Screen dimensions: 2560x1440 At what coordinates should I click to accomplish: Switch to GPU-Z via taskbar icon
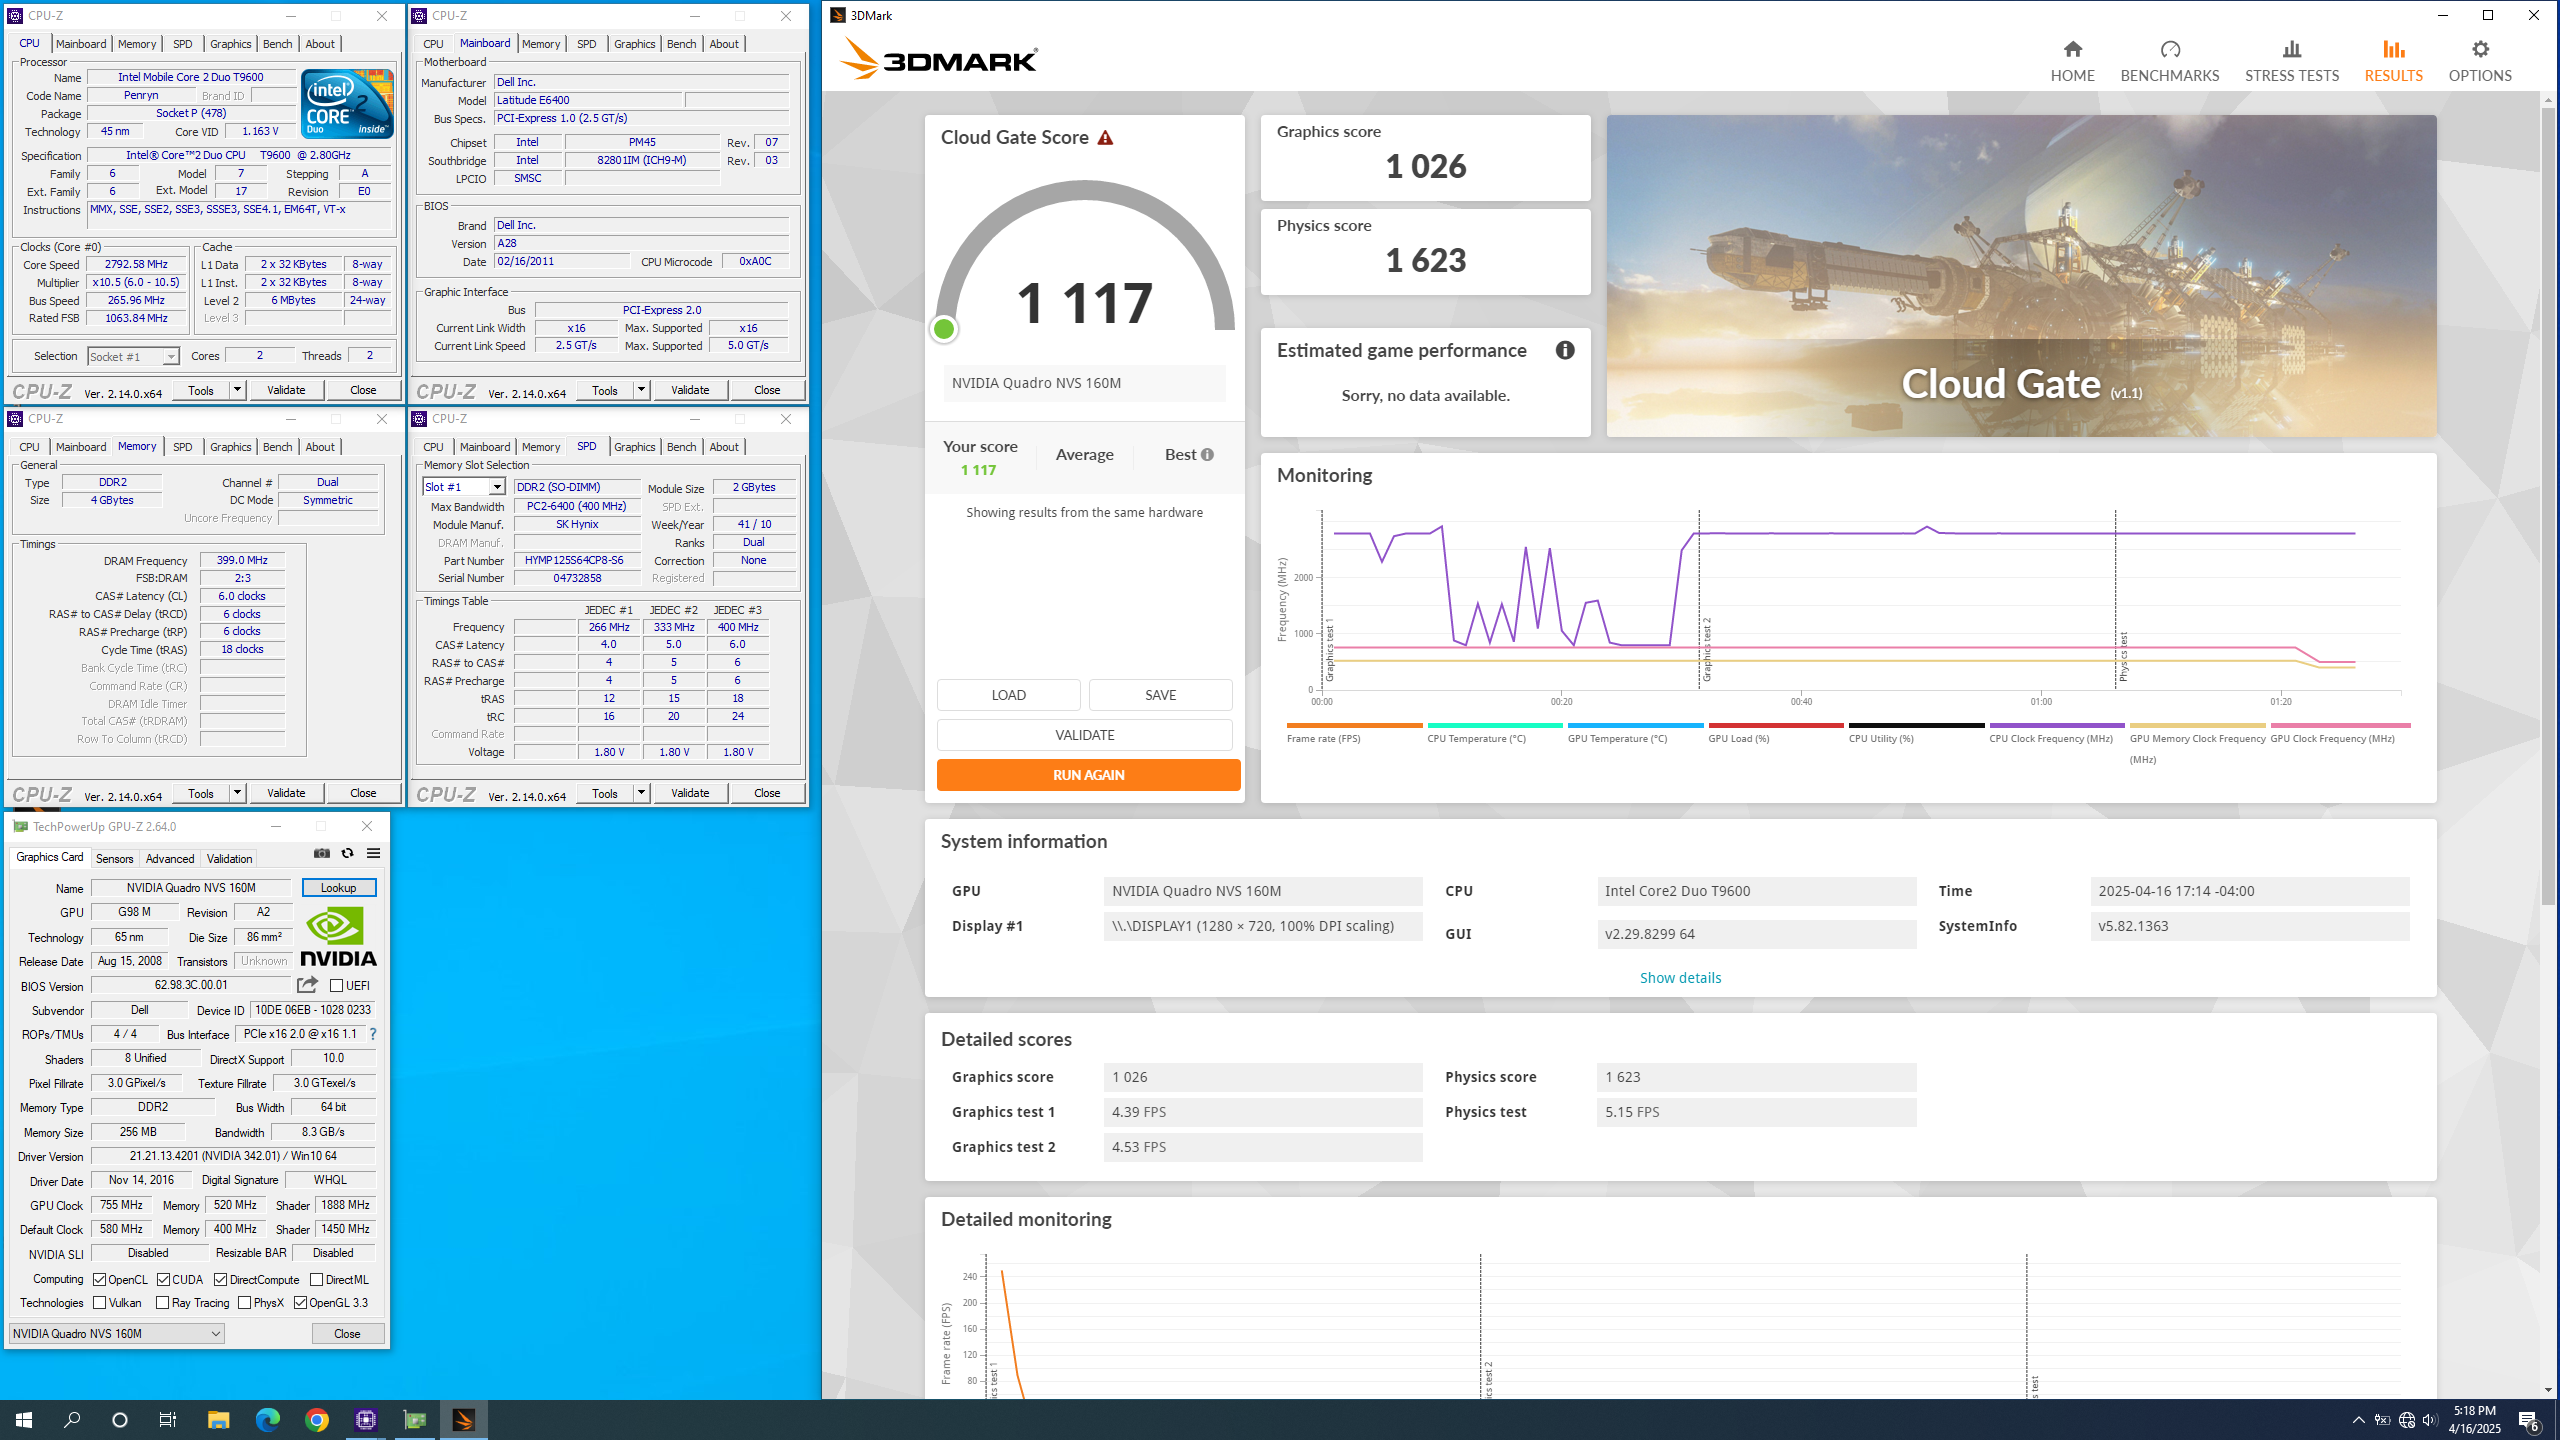click(x=414, y=1420)
